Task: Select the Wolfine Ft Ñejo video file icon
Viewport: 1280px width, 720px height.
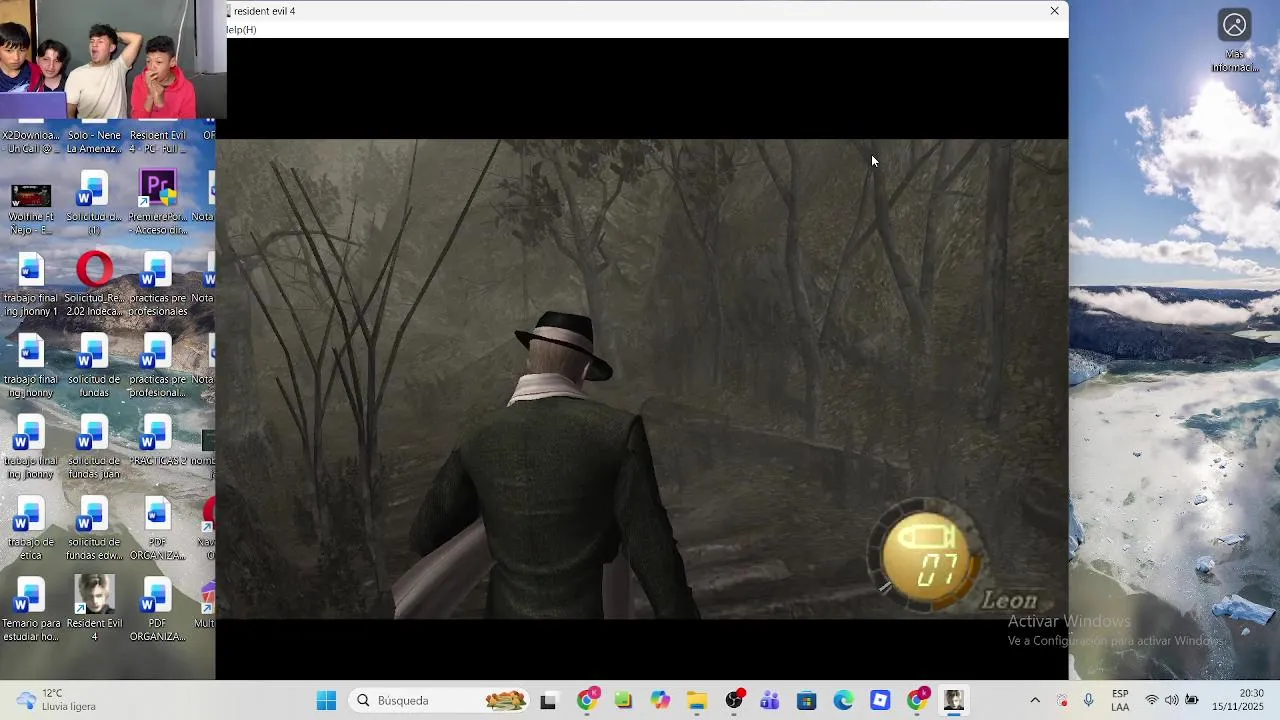Action: 31,203
